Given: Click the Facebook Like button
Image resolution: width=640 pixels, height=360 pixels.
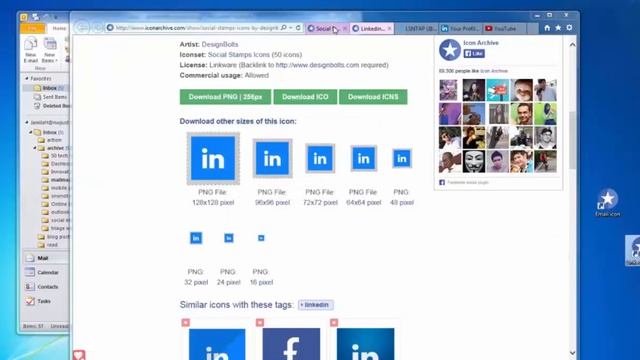Looking at the screenshot, I should (x=474, y=53).
